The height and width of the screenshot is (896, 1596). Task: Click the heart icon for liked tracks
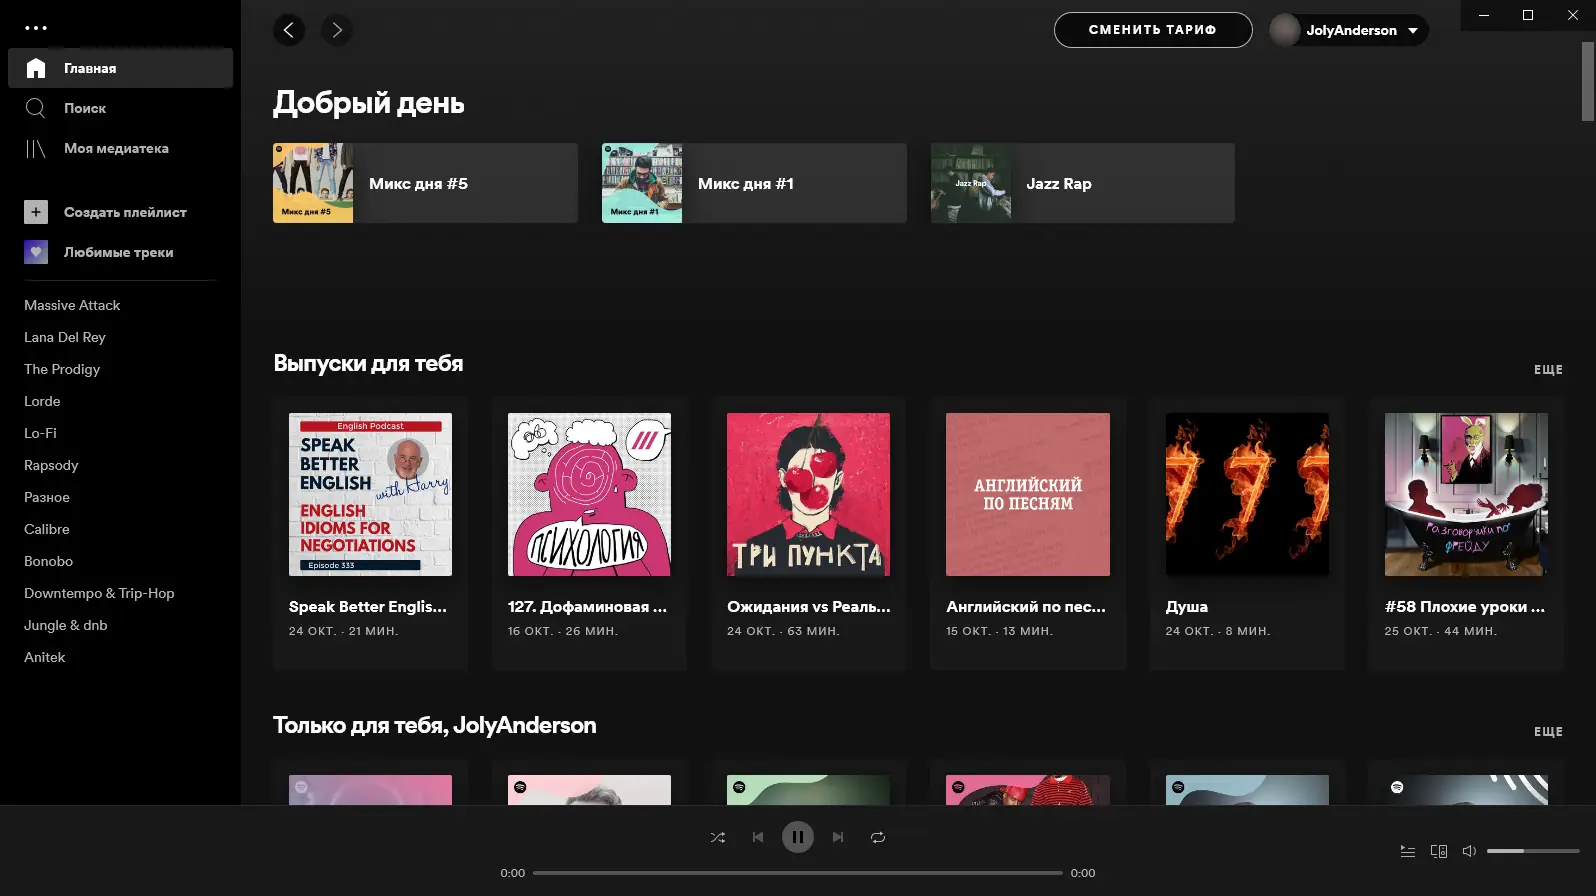[x=36, y=252]
